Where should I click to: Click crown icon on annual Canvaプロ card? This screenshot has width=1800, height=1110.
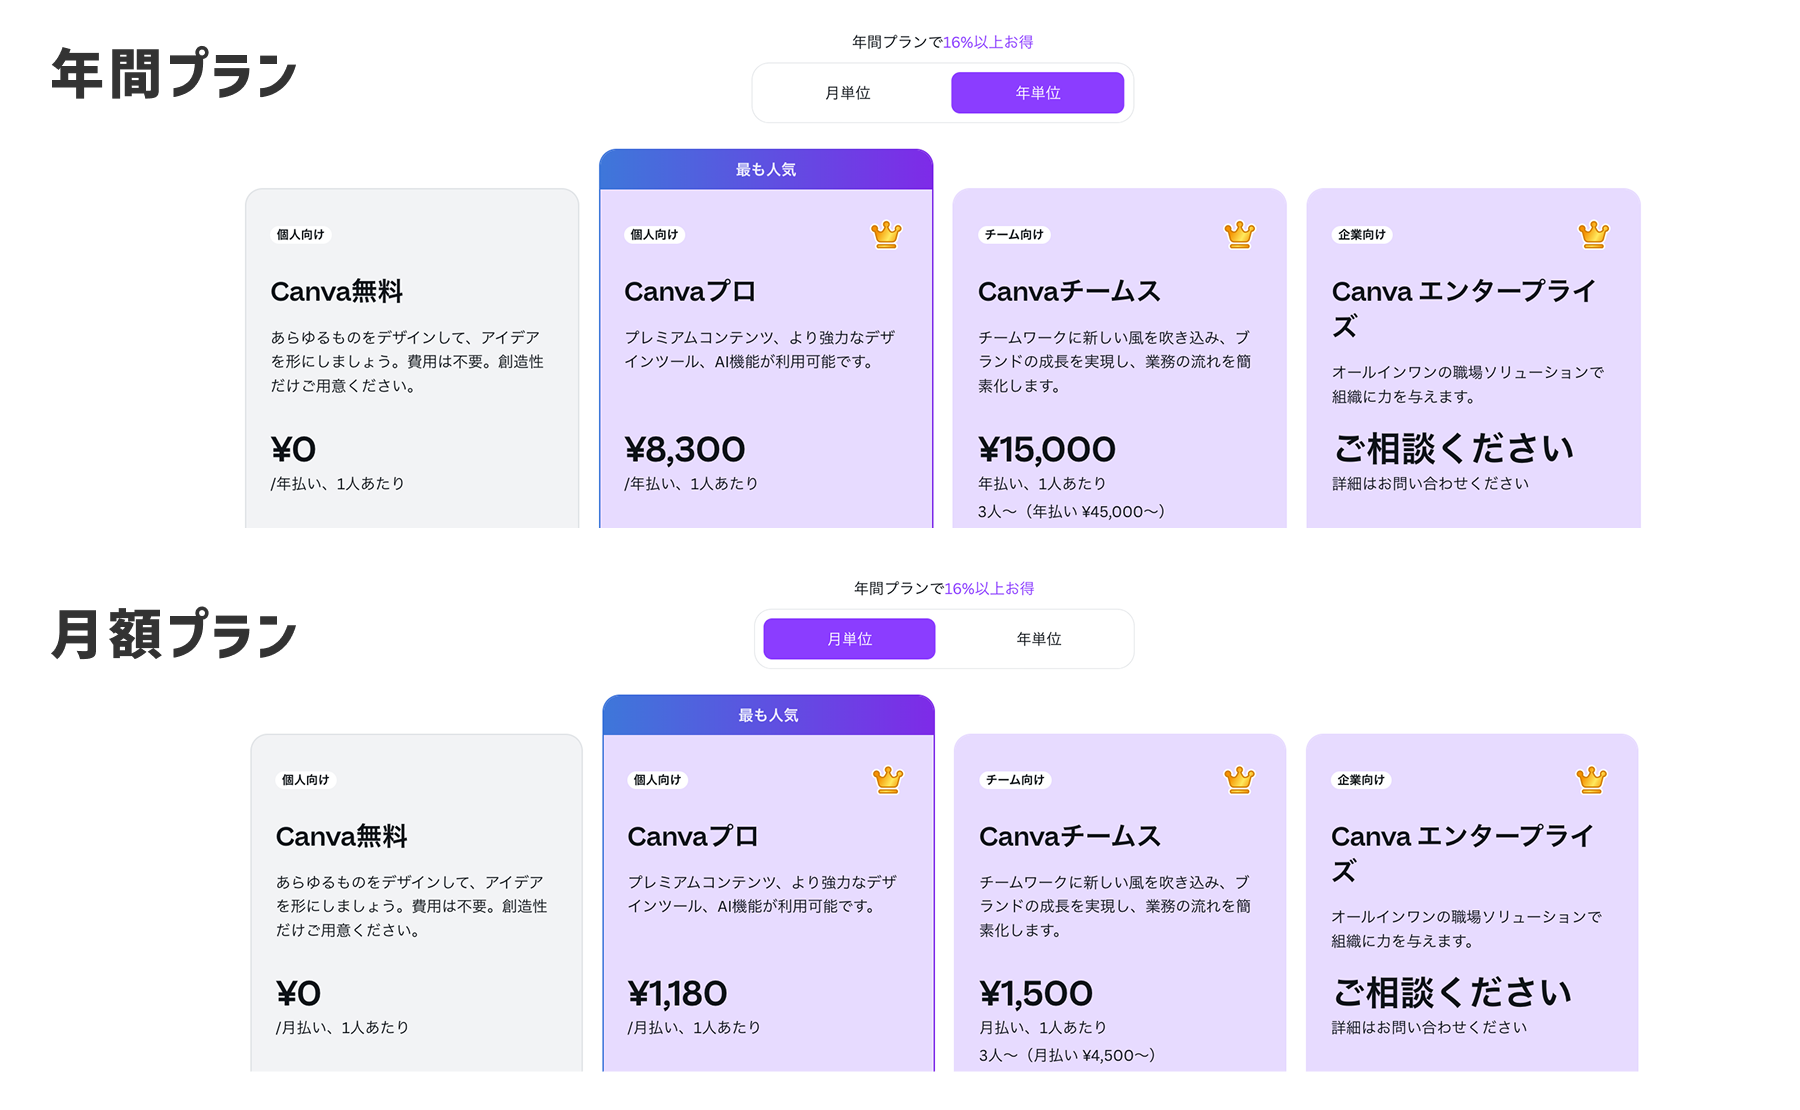[886, 235]
